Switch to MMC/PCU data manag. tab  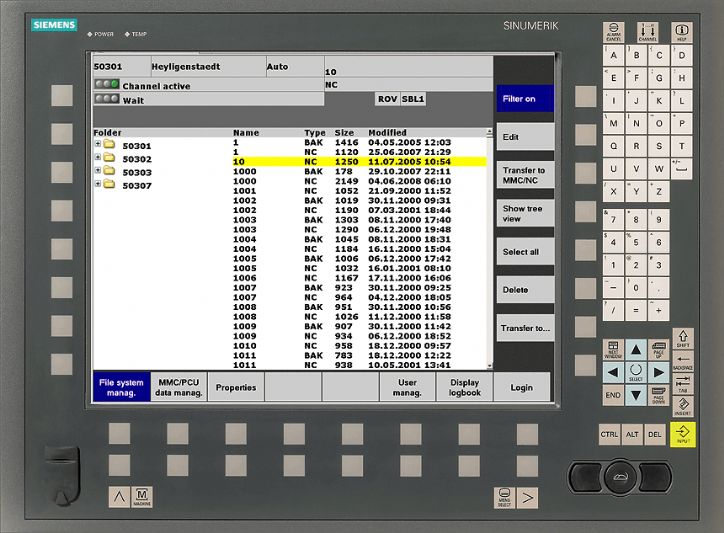[x=179, y=388]
